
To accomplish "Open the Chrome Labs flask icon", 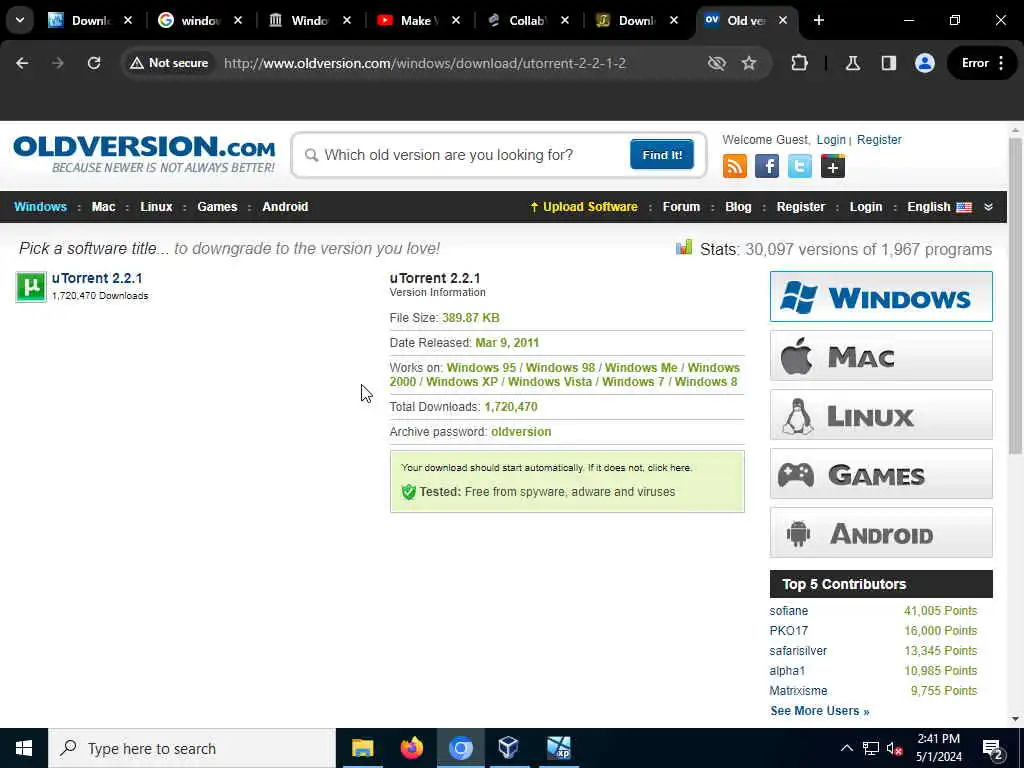I will pos(852,63).
